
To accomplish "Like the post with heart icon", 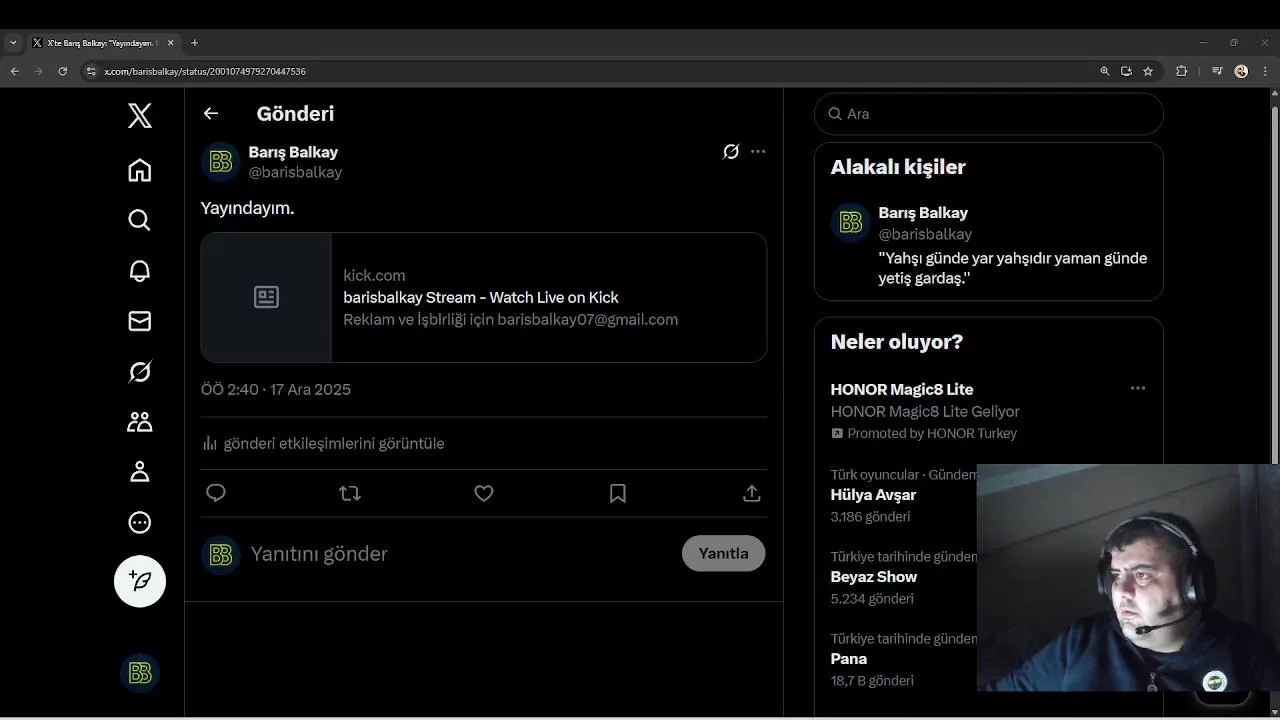I will (484, 493).
